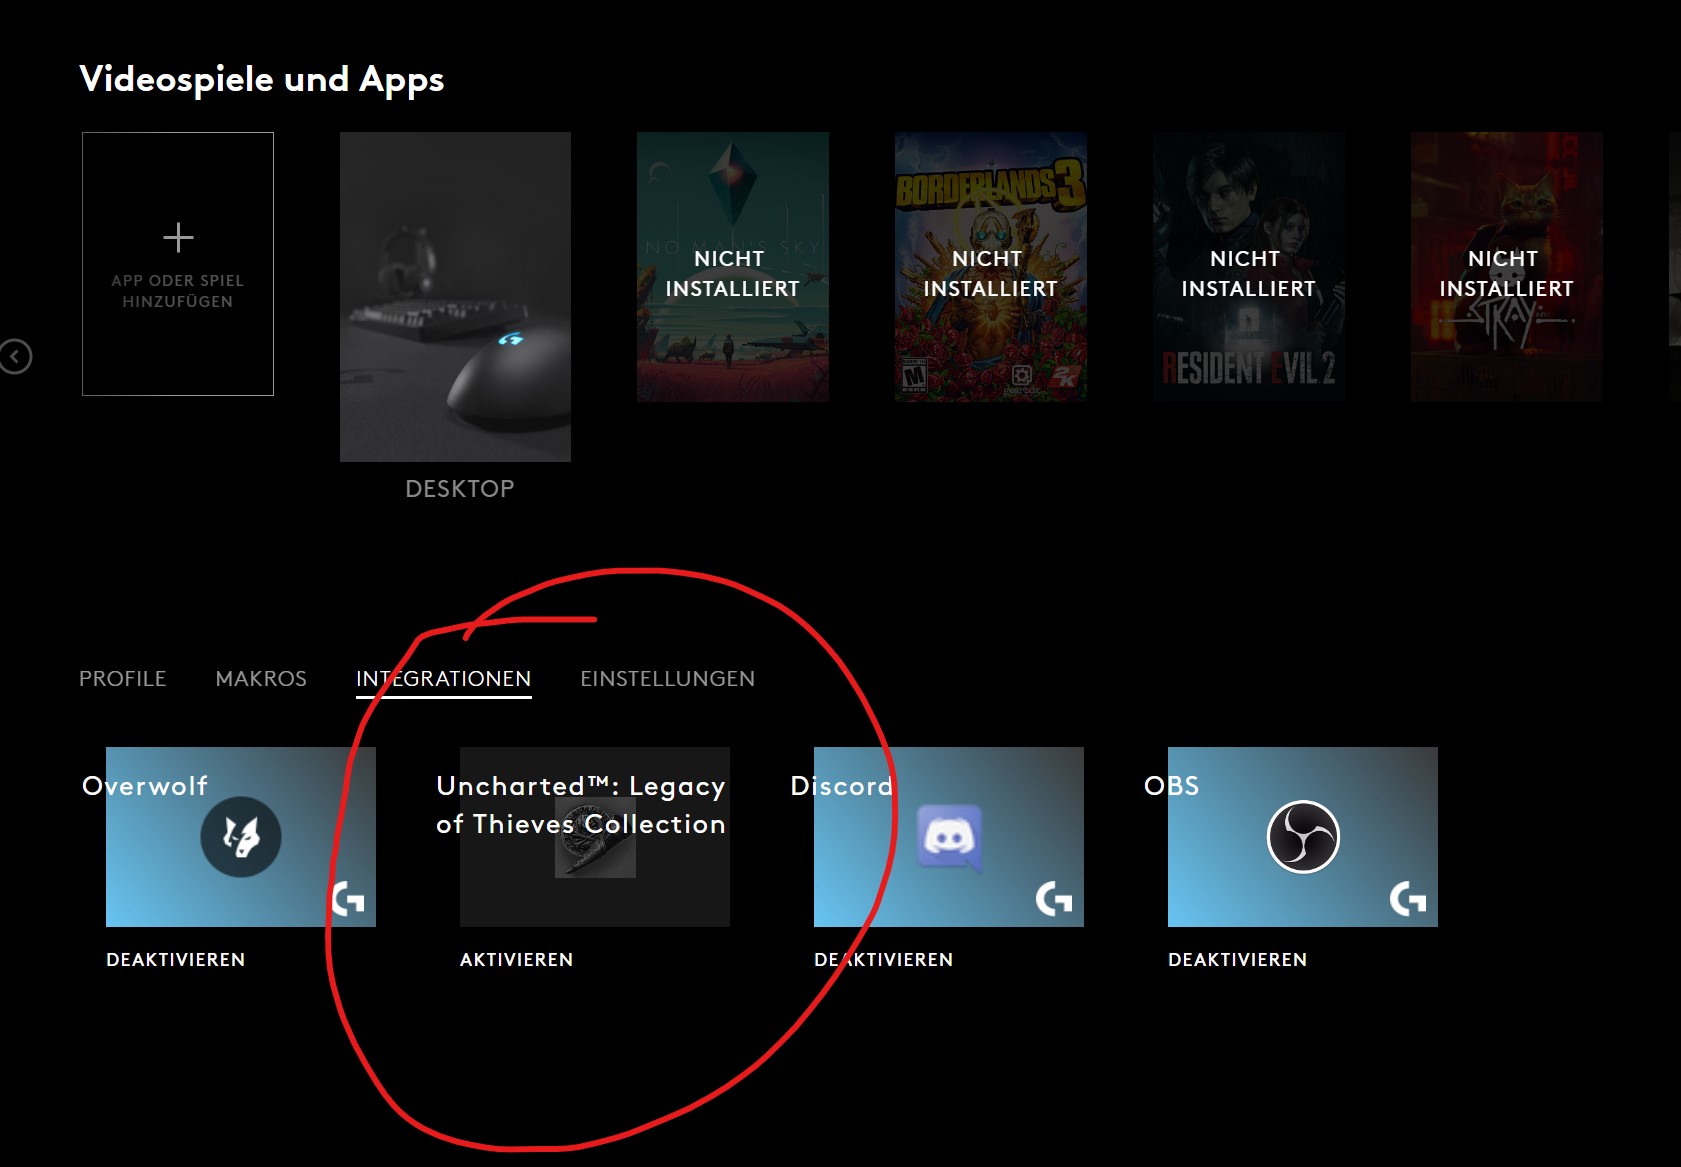Click the plus icon to add an app

(x=178, y=237)
